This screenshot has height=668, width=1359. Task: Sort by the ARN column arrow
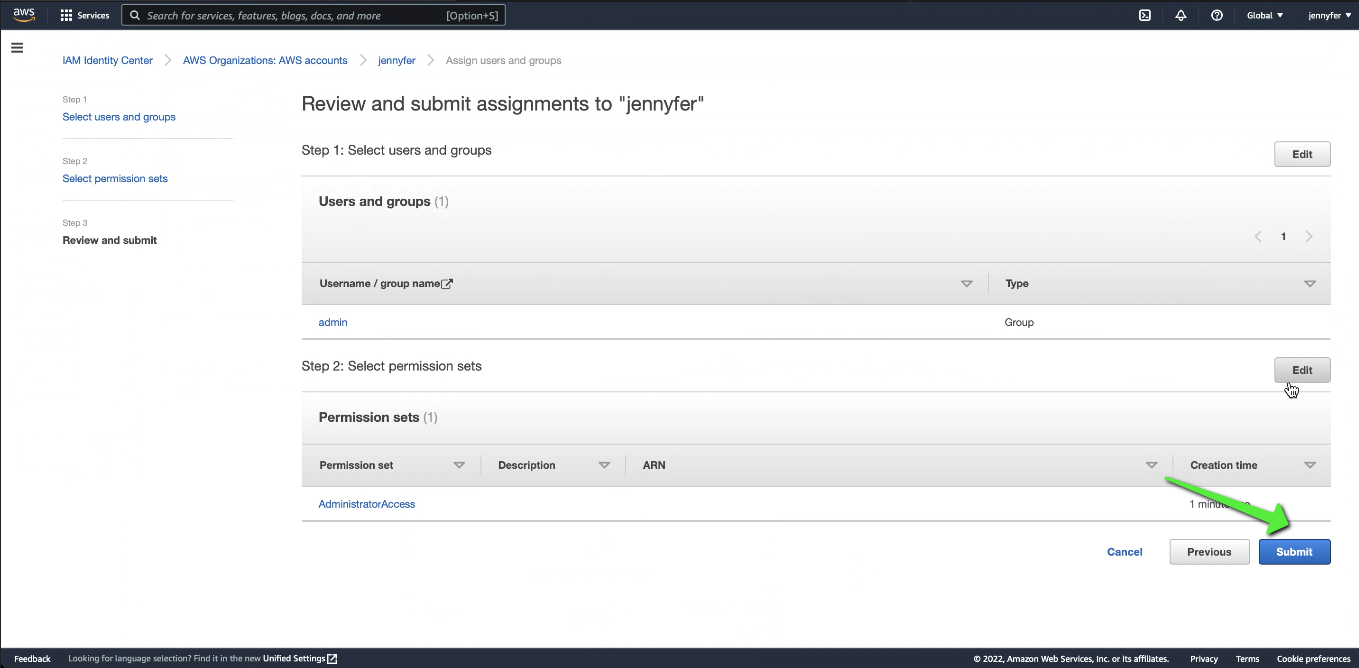point(1152,466)
